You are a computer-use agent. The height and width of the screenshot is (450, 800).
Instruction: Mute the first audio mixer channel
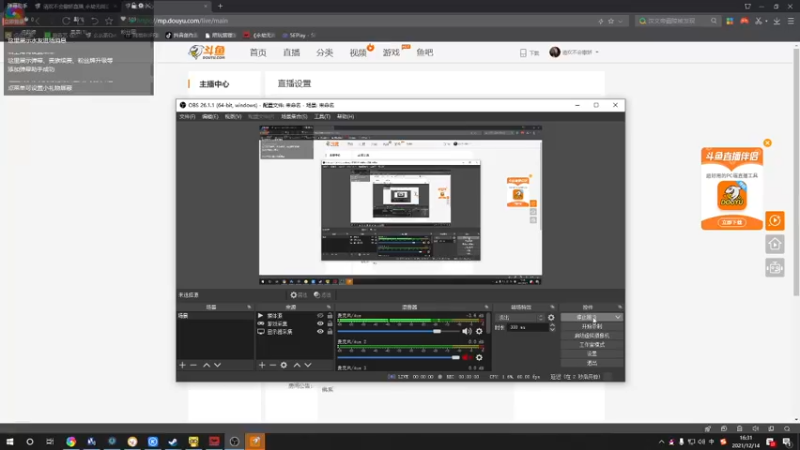click(x=467, y=332)
